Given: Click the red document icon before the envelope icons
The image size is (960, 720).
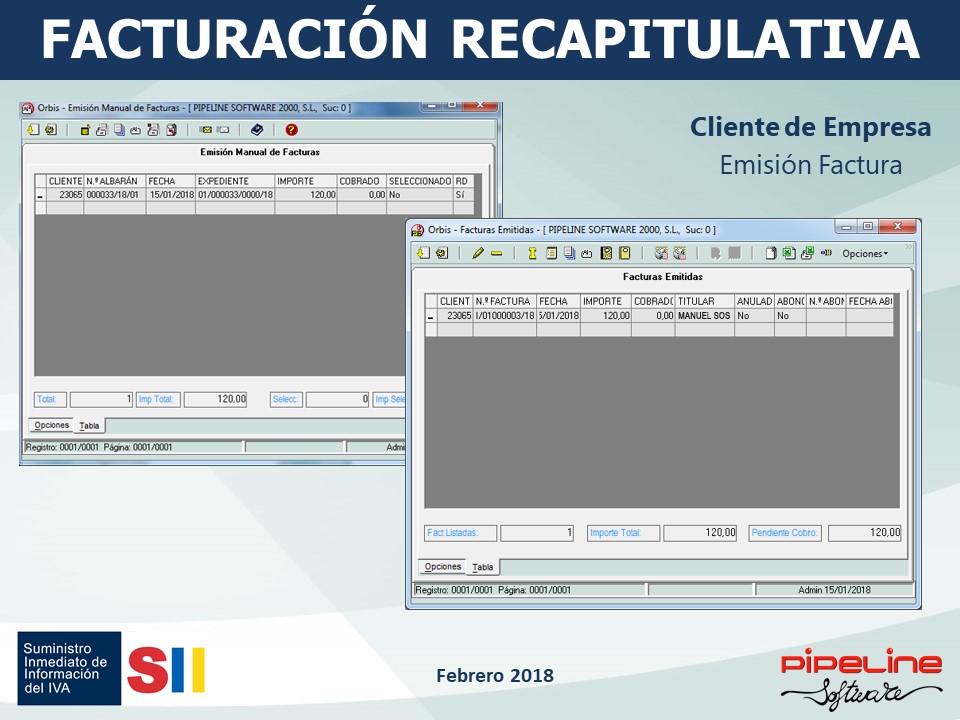Looking at the screenshot, I should (172, 130).
